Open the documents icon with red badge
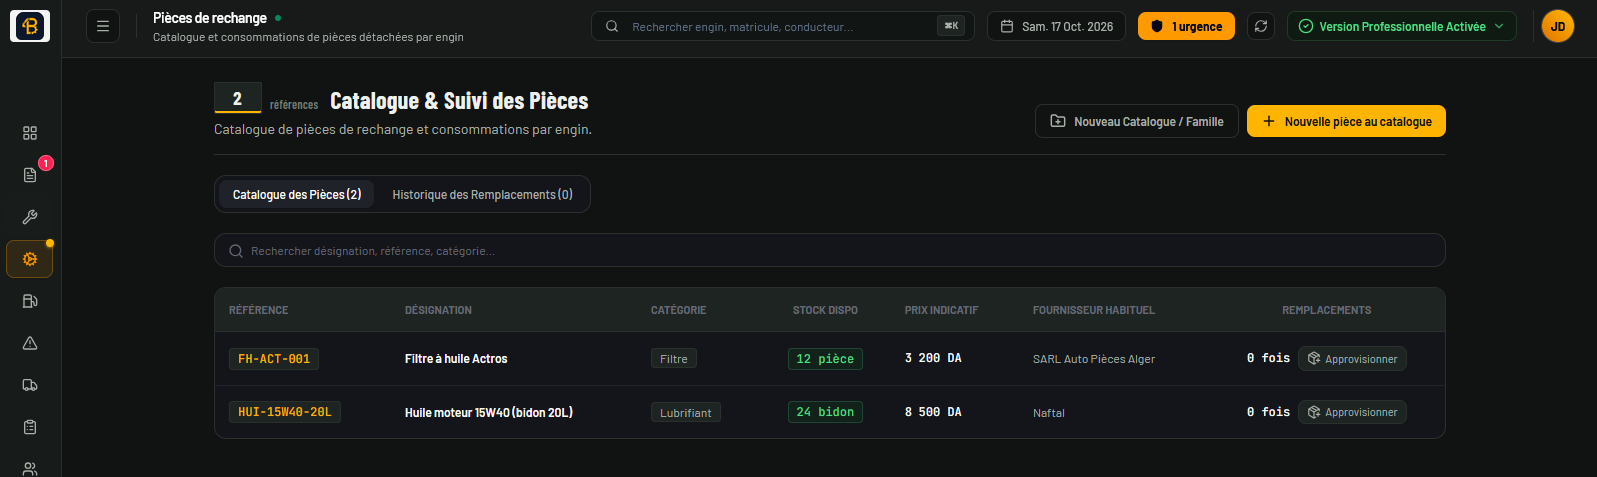The height and width of the screenshot is (477, 1597). pyautogui.click(x=30, y=175)
